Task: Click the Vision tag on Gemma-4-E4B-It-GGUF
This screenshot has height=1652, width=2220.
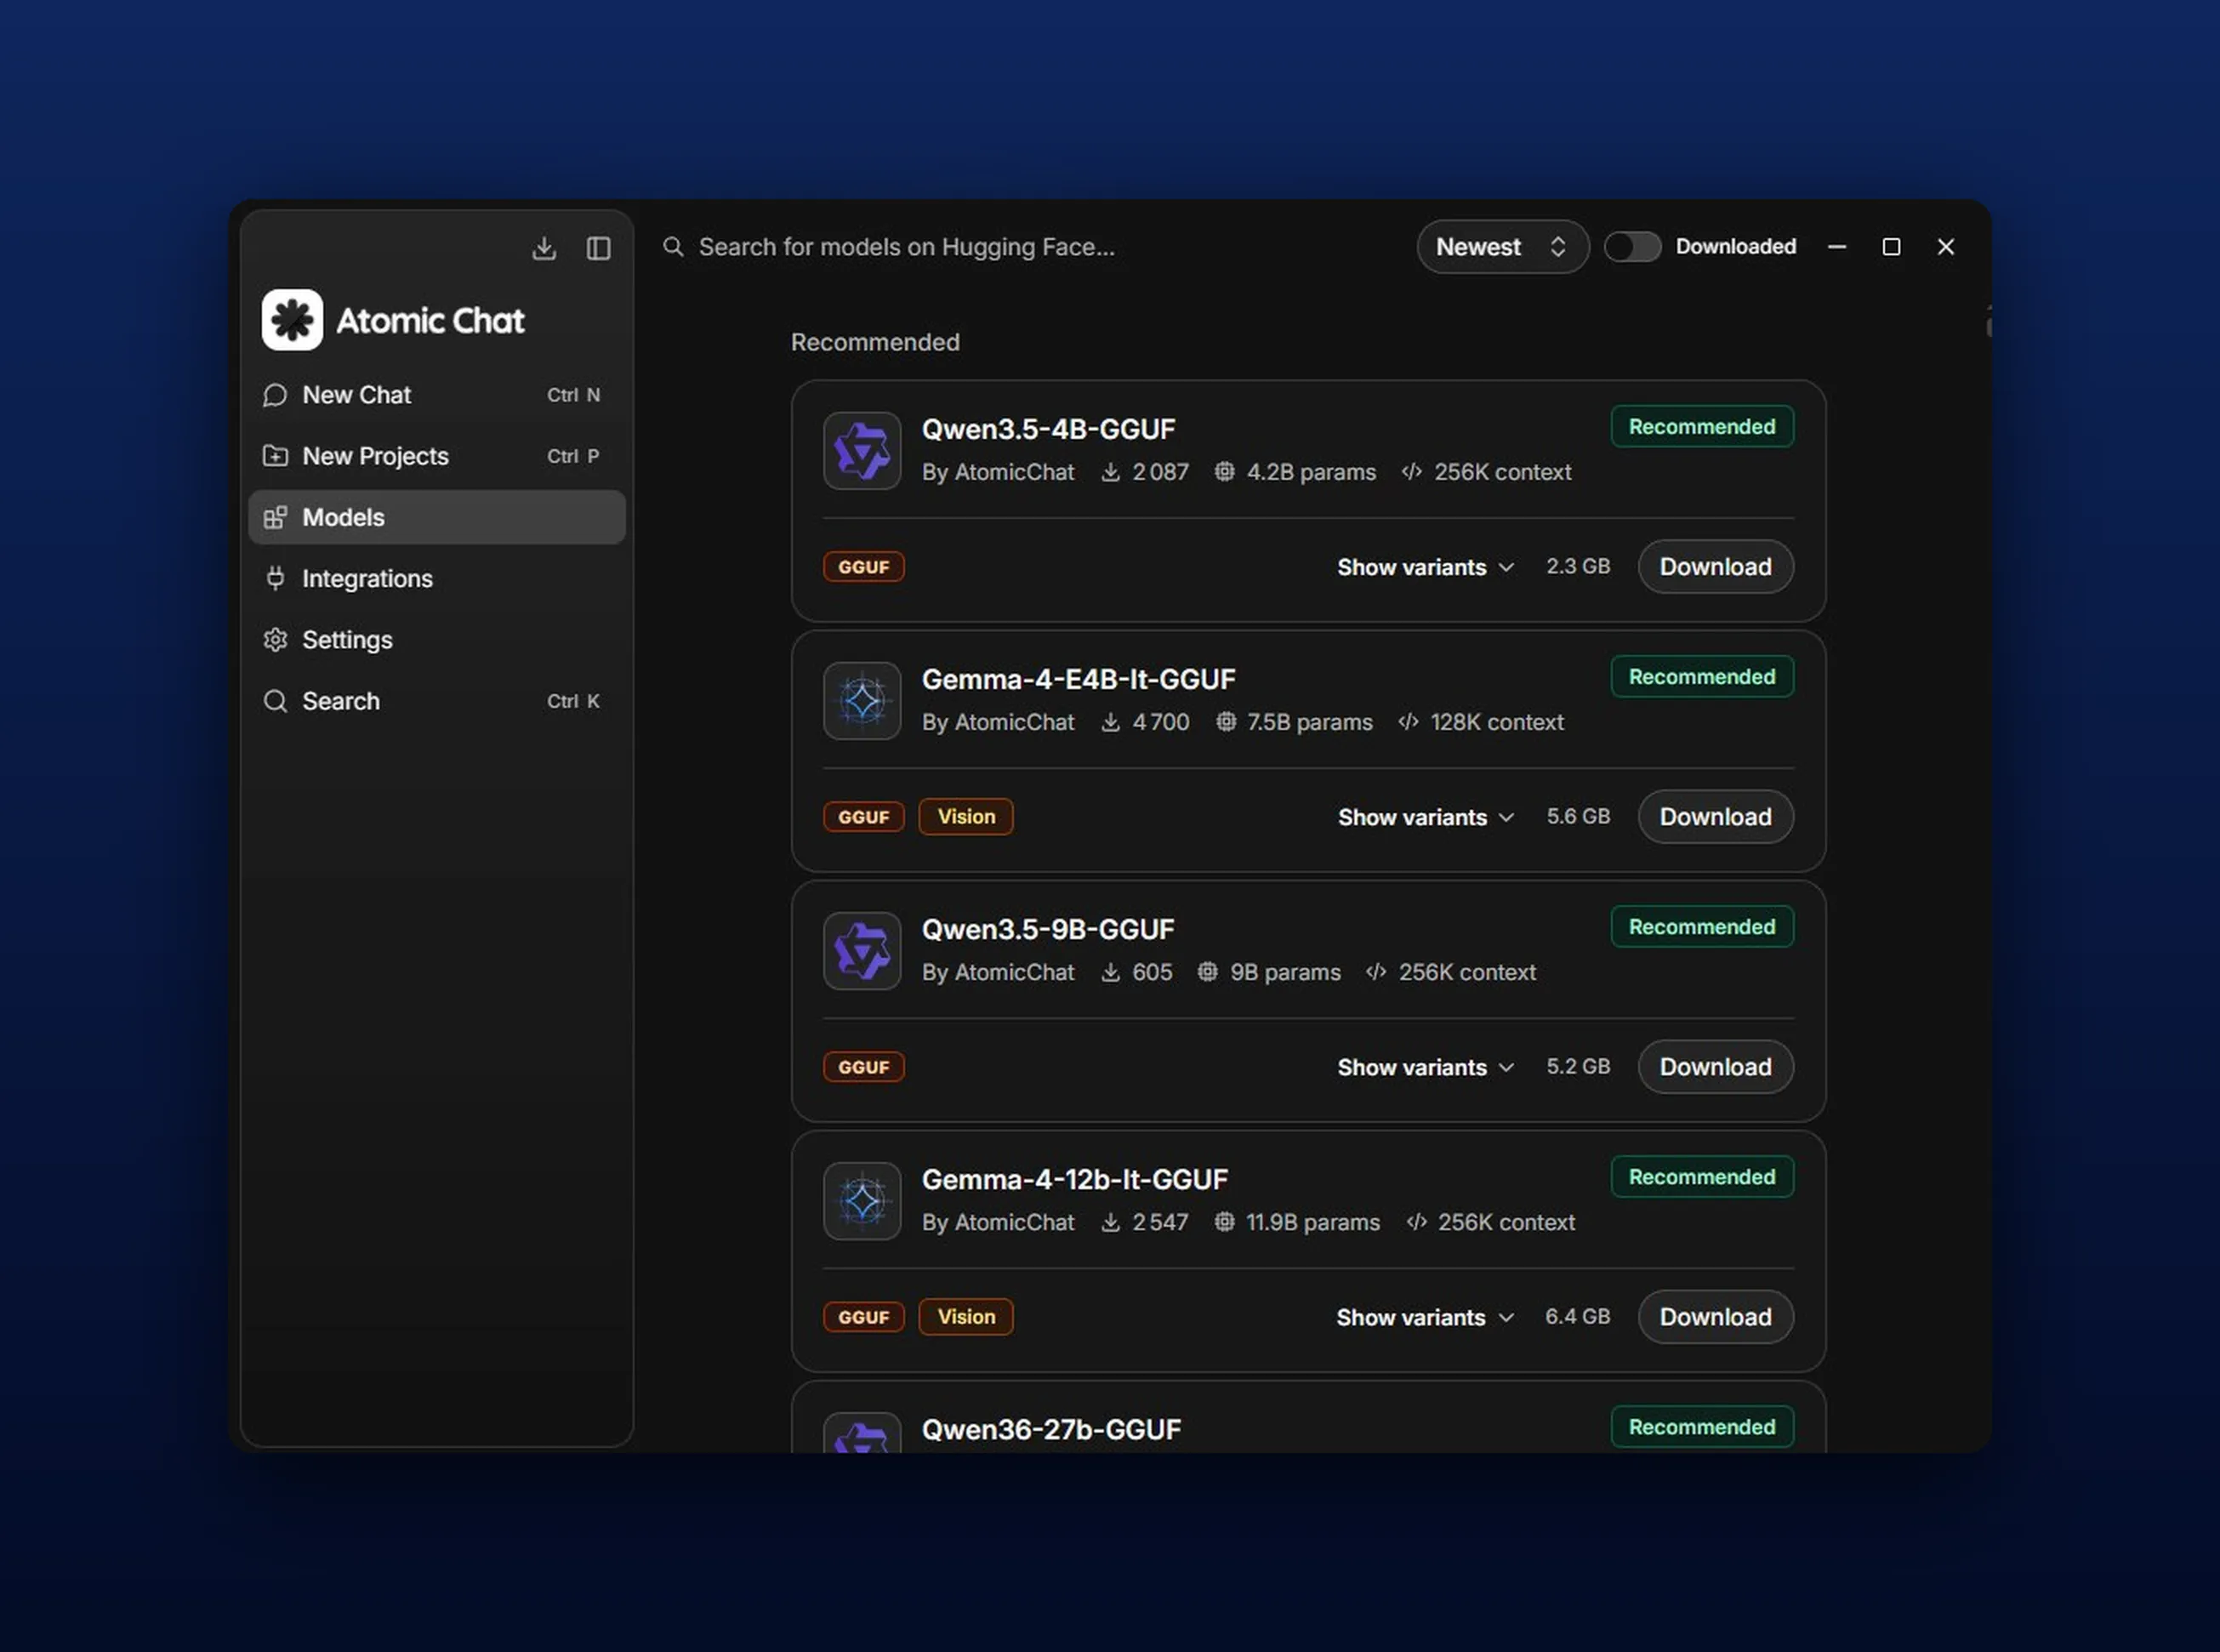Action: click(966, 817)
